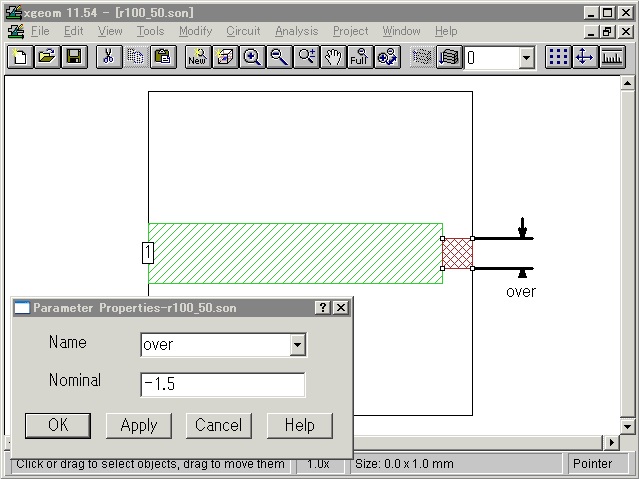
Task: Open the Help menu
Action: click(446, 31)
